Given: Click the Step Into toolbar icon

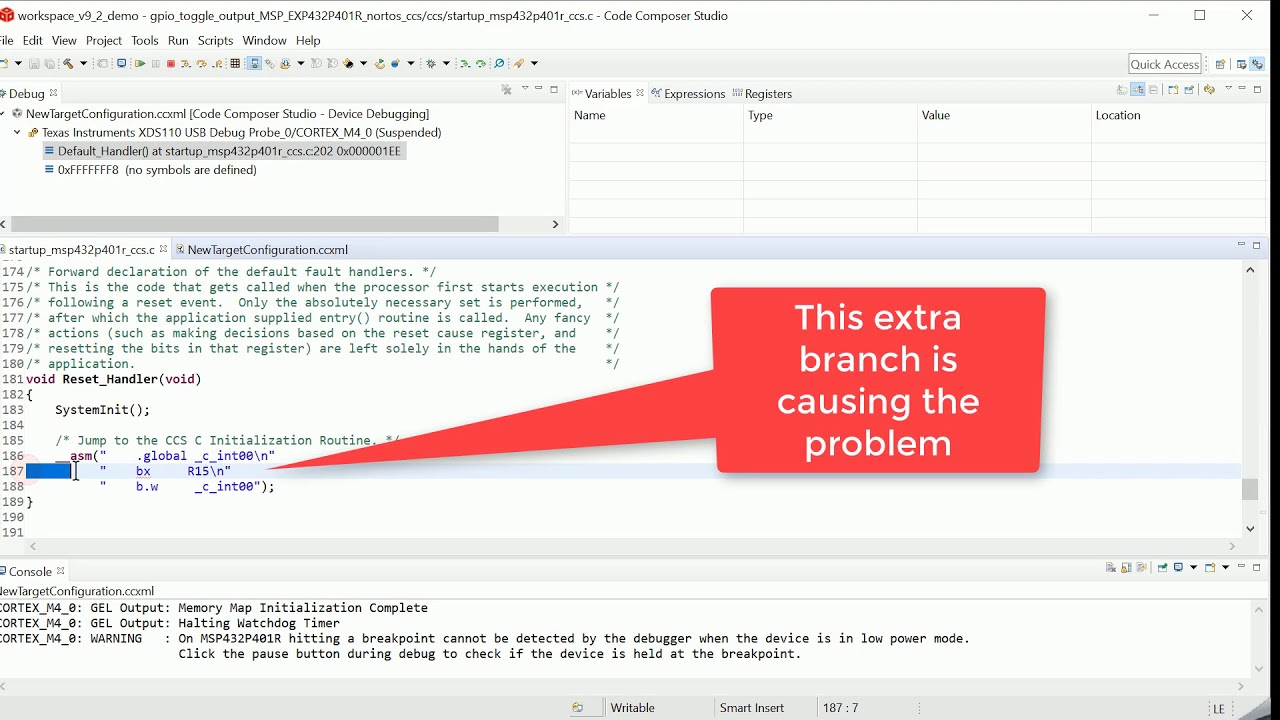Looking at the screenshot, I should (x=186, y=63).
